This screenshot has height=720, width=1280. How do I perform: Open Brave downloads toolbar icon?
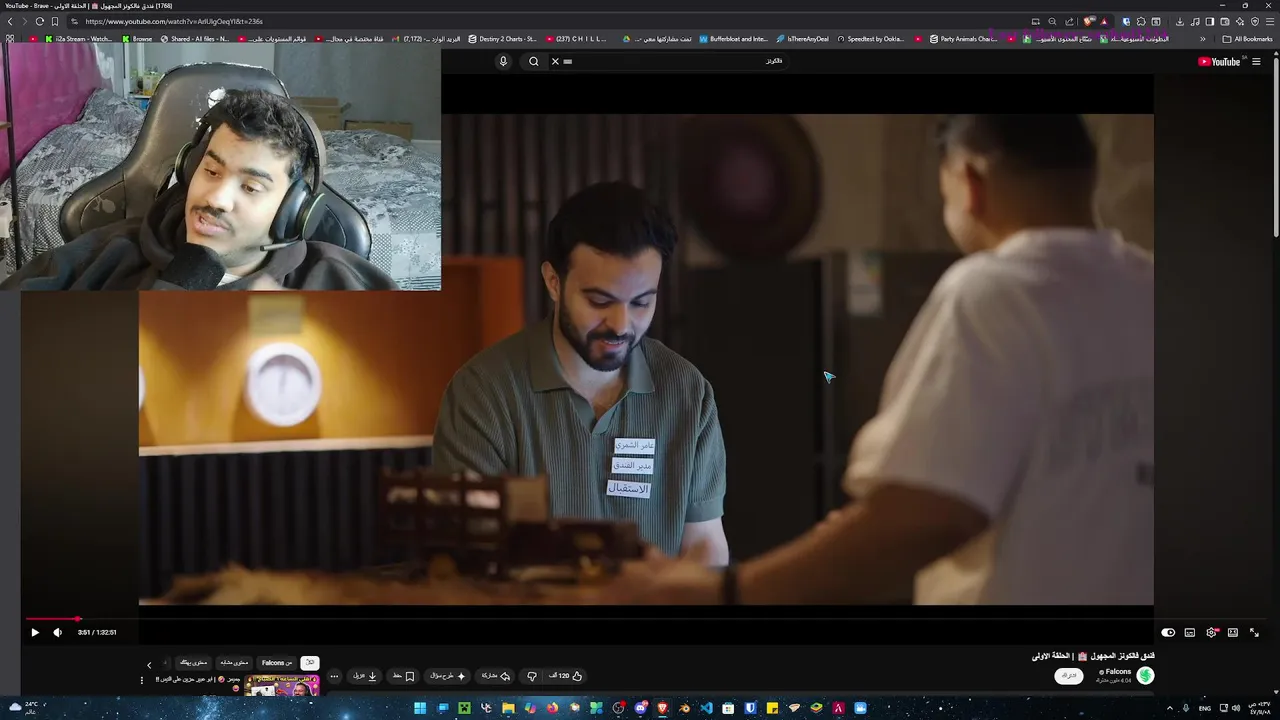[1180, 21]
